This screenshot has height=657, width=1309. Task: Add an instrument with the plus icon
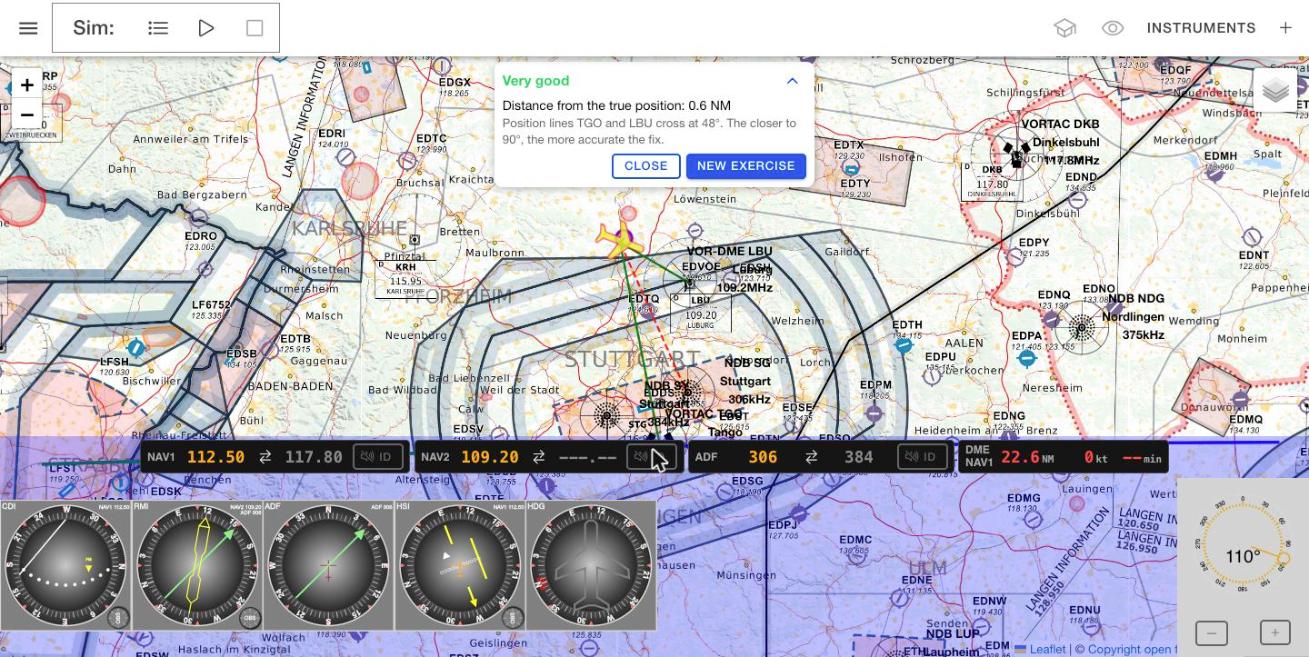click(1286, 28)
